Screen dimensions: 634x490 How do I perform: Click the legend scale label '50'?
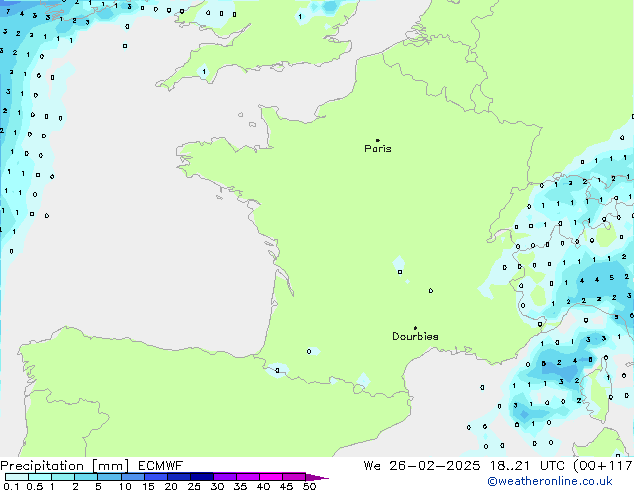[309, 486]
